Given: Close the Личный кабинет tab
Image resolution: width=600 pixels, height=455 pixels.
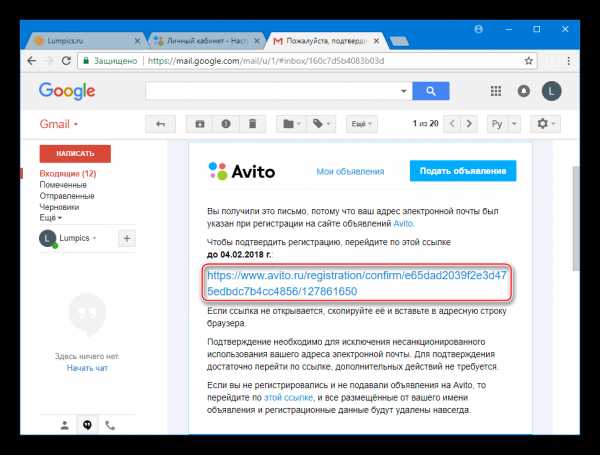Looking at the screenshot, I should pyautogui.click(x=257, y=41).
